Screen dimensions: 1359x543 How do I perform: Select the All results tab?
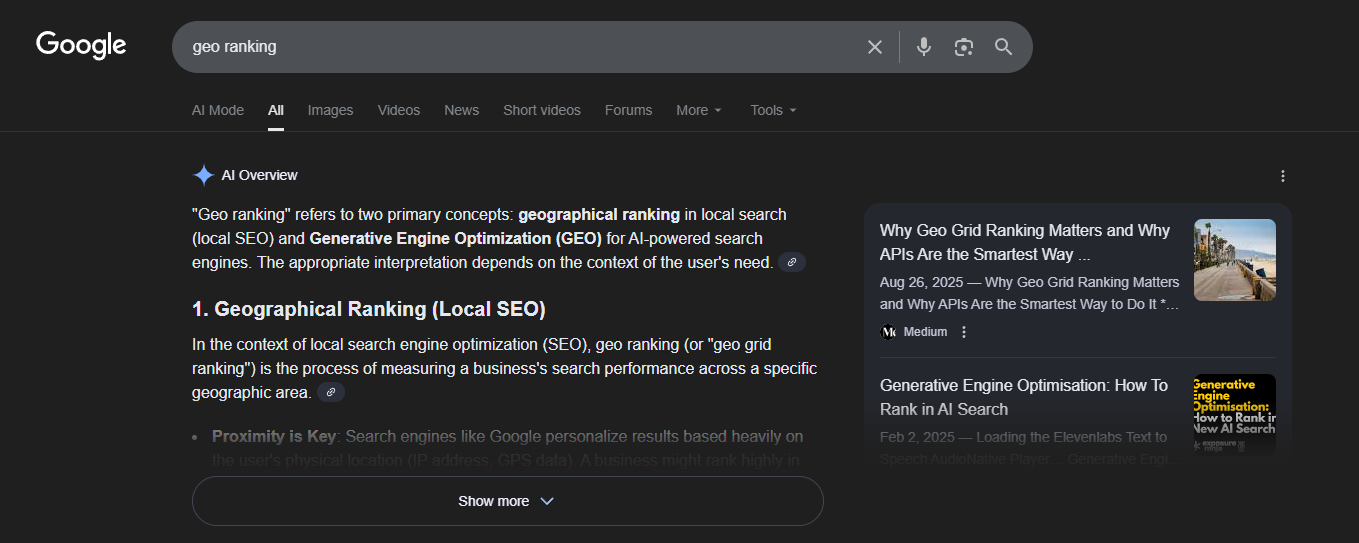click(x=276, y=110)
